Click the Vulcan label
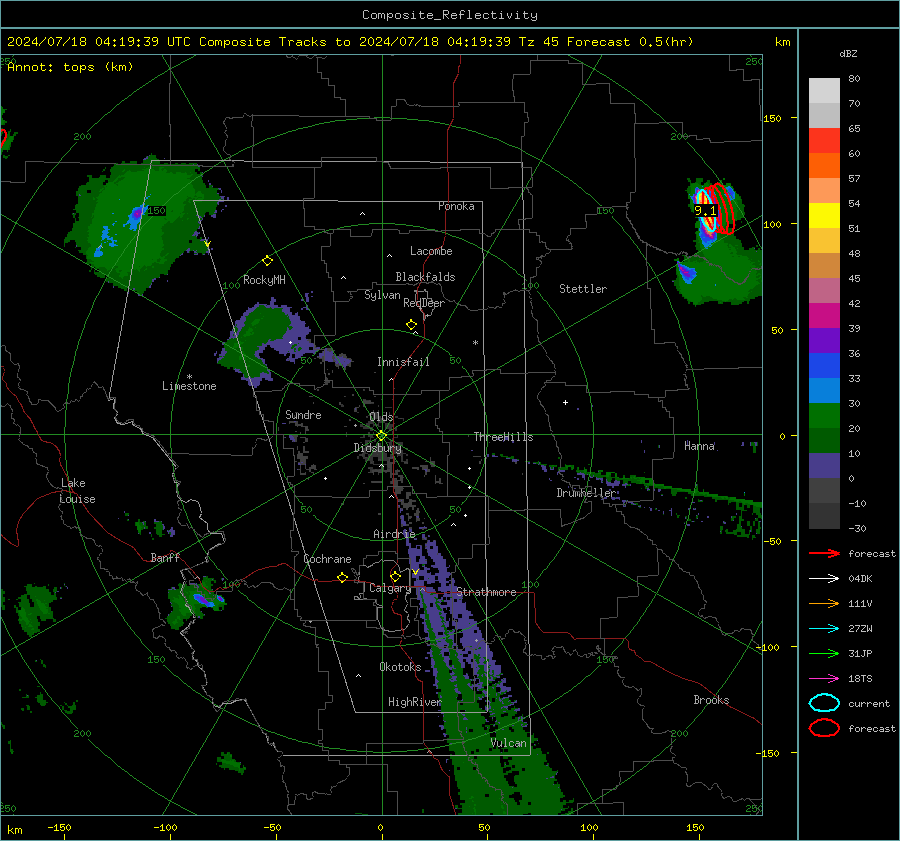900x841 pixels. pos(509,743)
